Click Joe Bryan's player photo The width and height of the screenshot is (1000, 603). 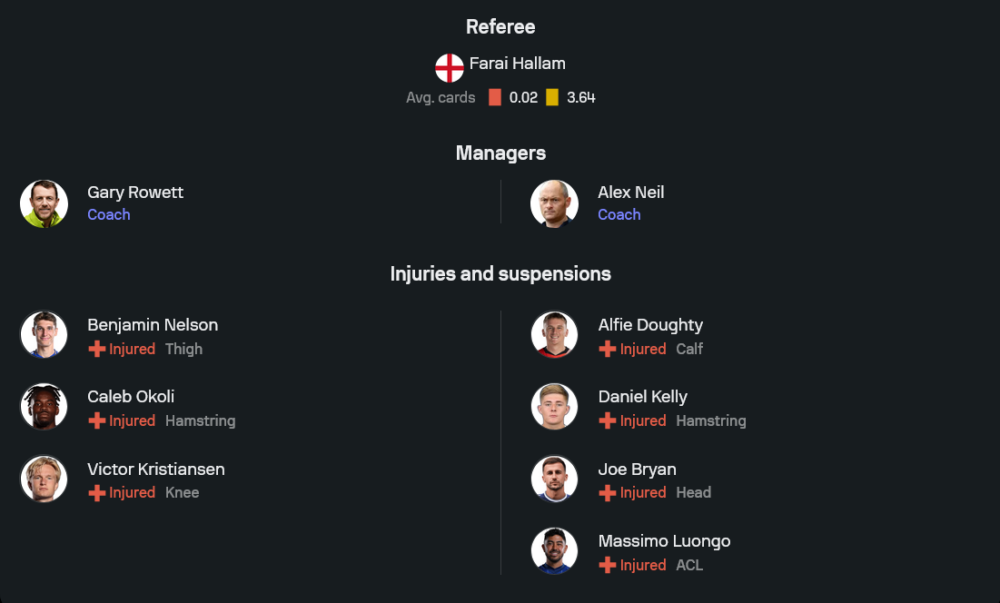554,479
